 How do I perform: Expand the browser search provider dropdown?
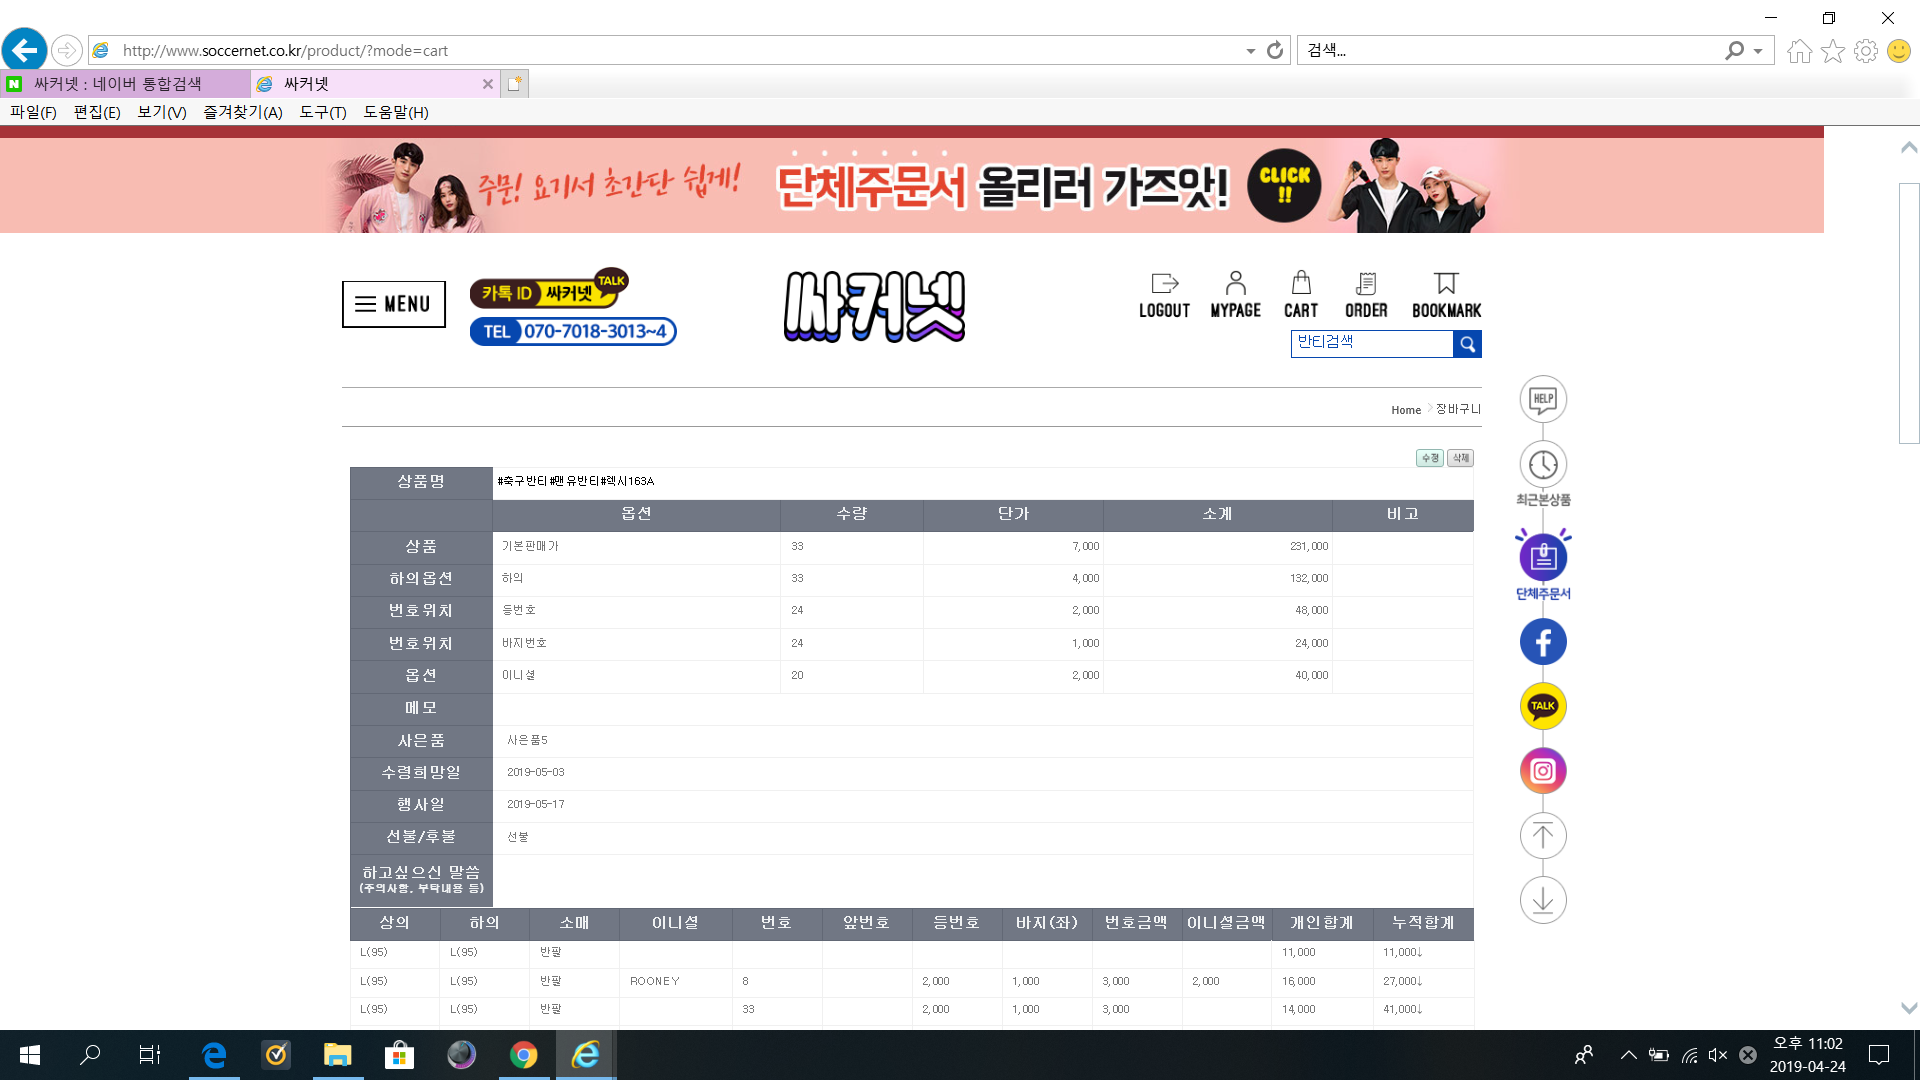1758,51
